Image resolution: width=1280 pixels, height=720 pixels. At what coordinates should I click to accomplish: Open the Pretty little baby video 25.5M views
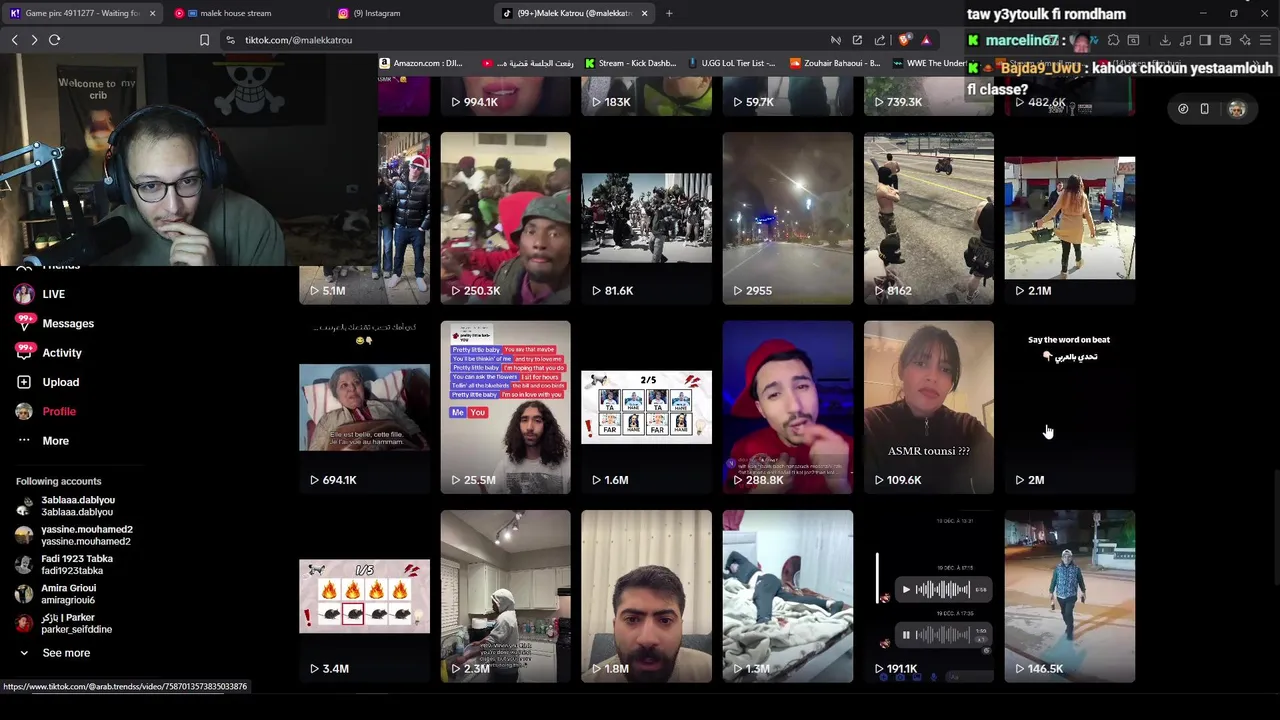pyautogui.click(x=505, y=407)
